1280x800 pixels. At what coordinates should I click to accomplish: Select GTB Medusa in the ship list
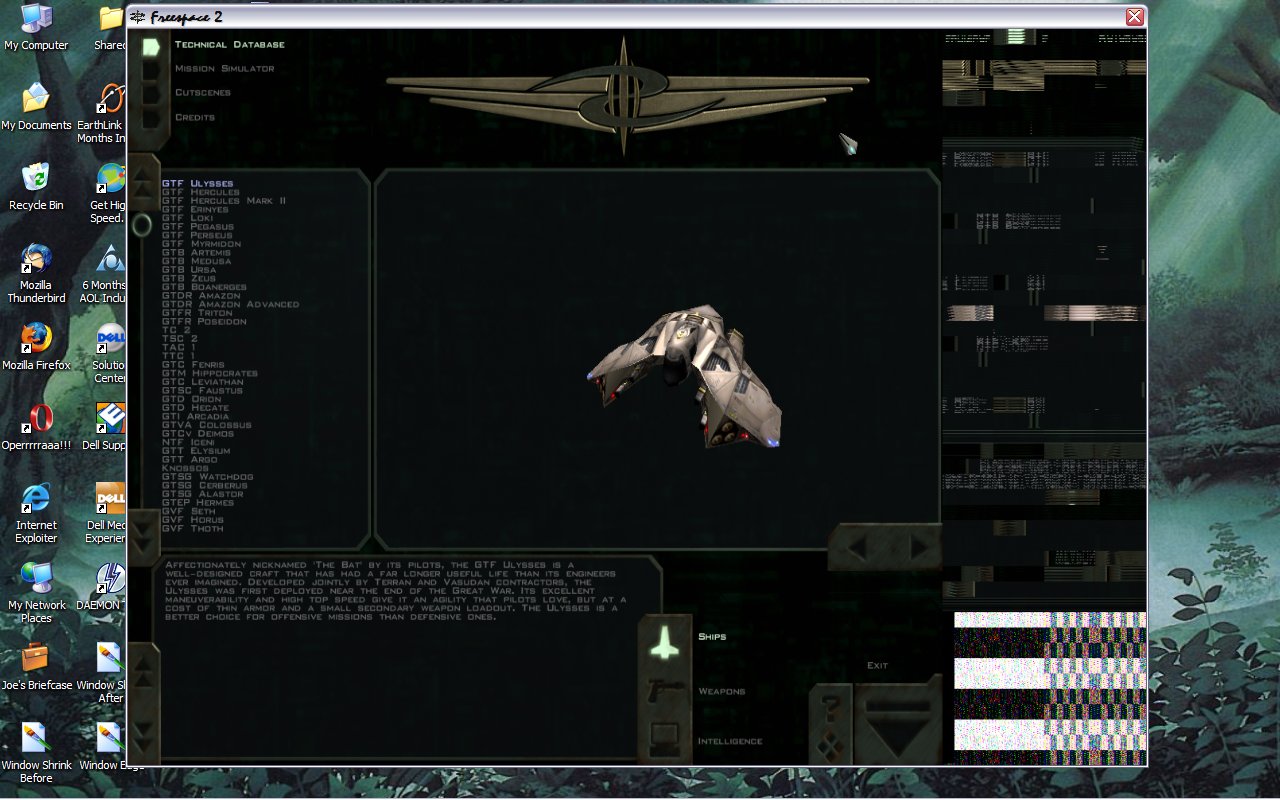[x=196, y=262]
